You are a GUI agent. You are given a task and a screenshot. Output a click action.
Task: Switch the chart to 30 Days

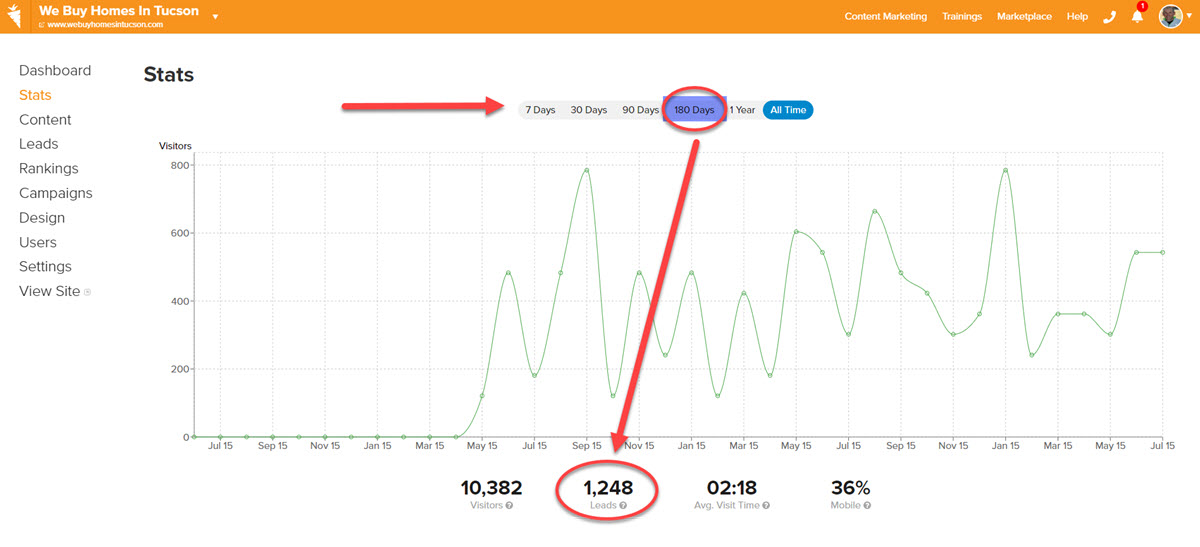[x=588, y=110]
